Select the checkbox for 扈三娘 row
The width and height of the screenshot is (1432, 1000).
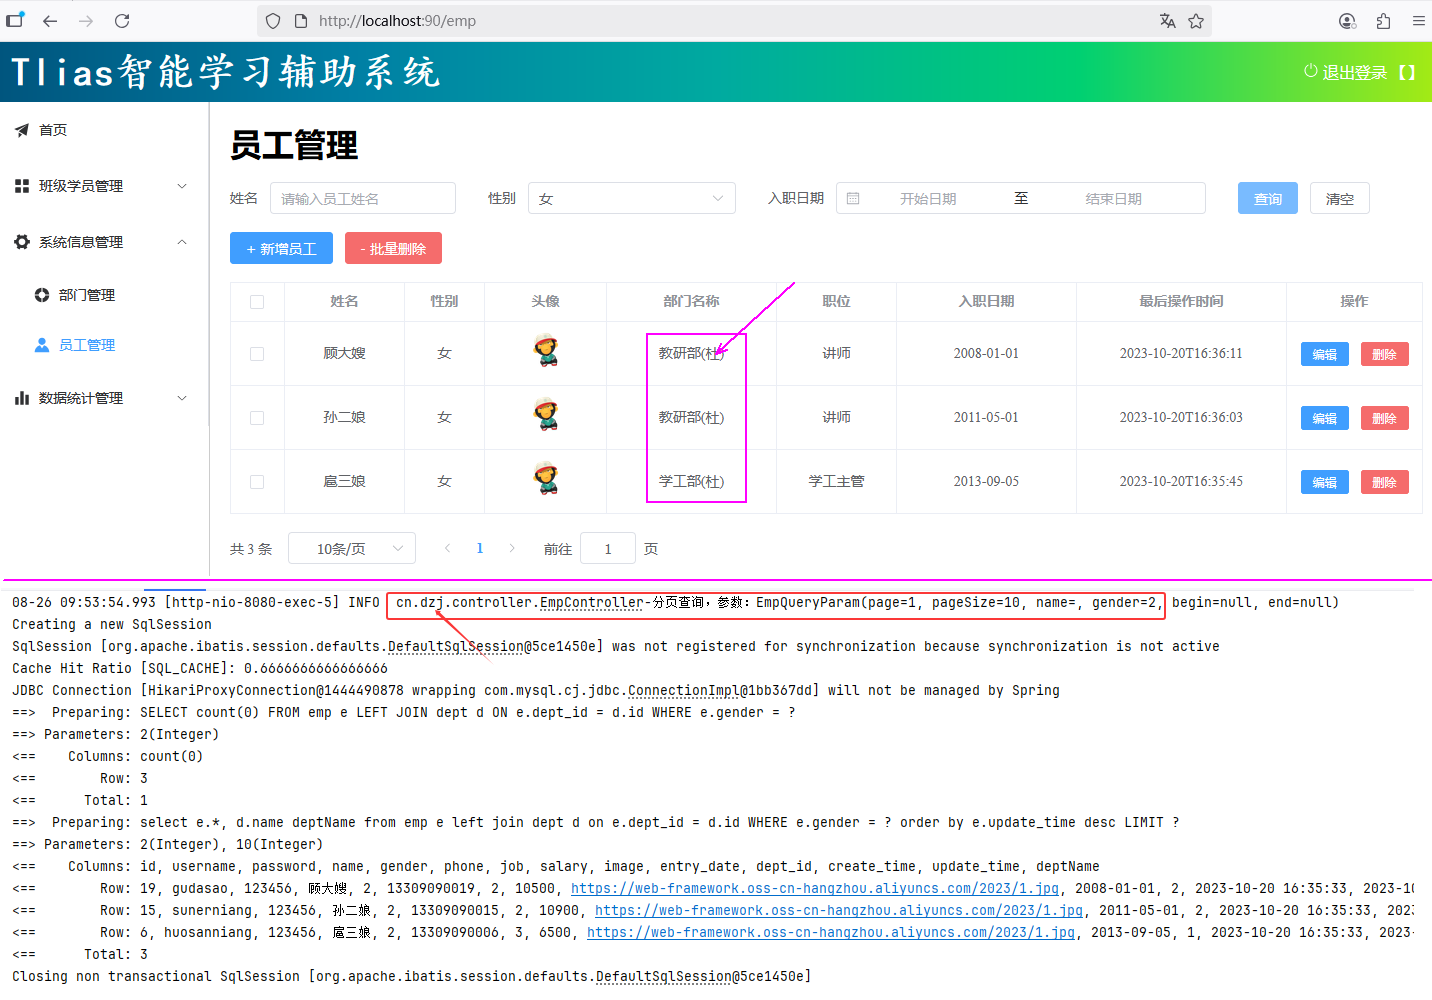coord(257,482)
